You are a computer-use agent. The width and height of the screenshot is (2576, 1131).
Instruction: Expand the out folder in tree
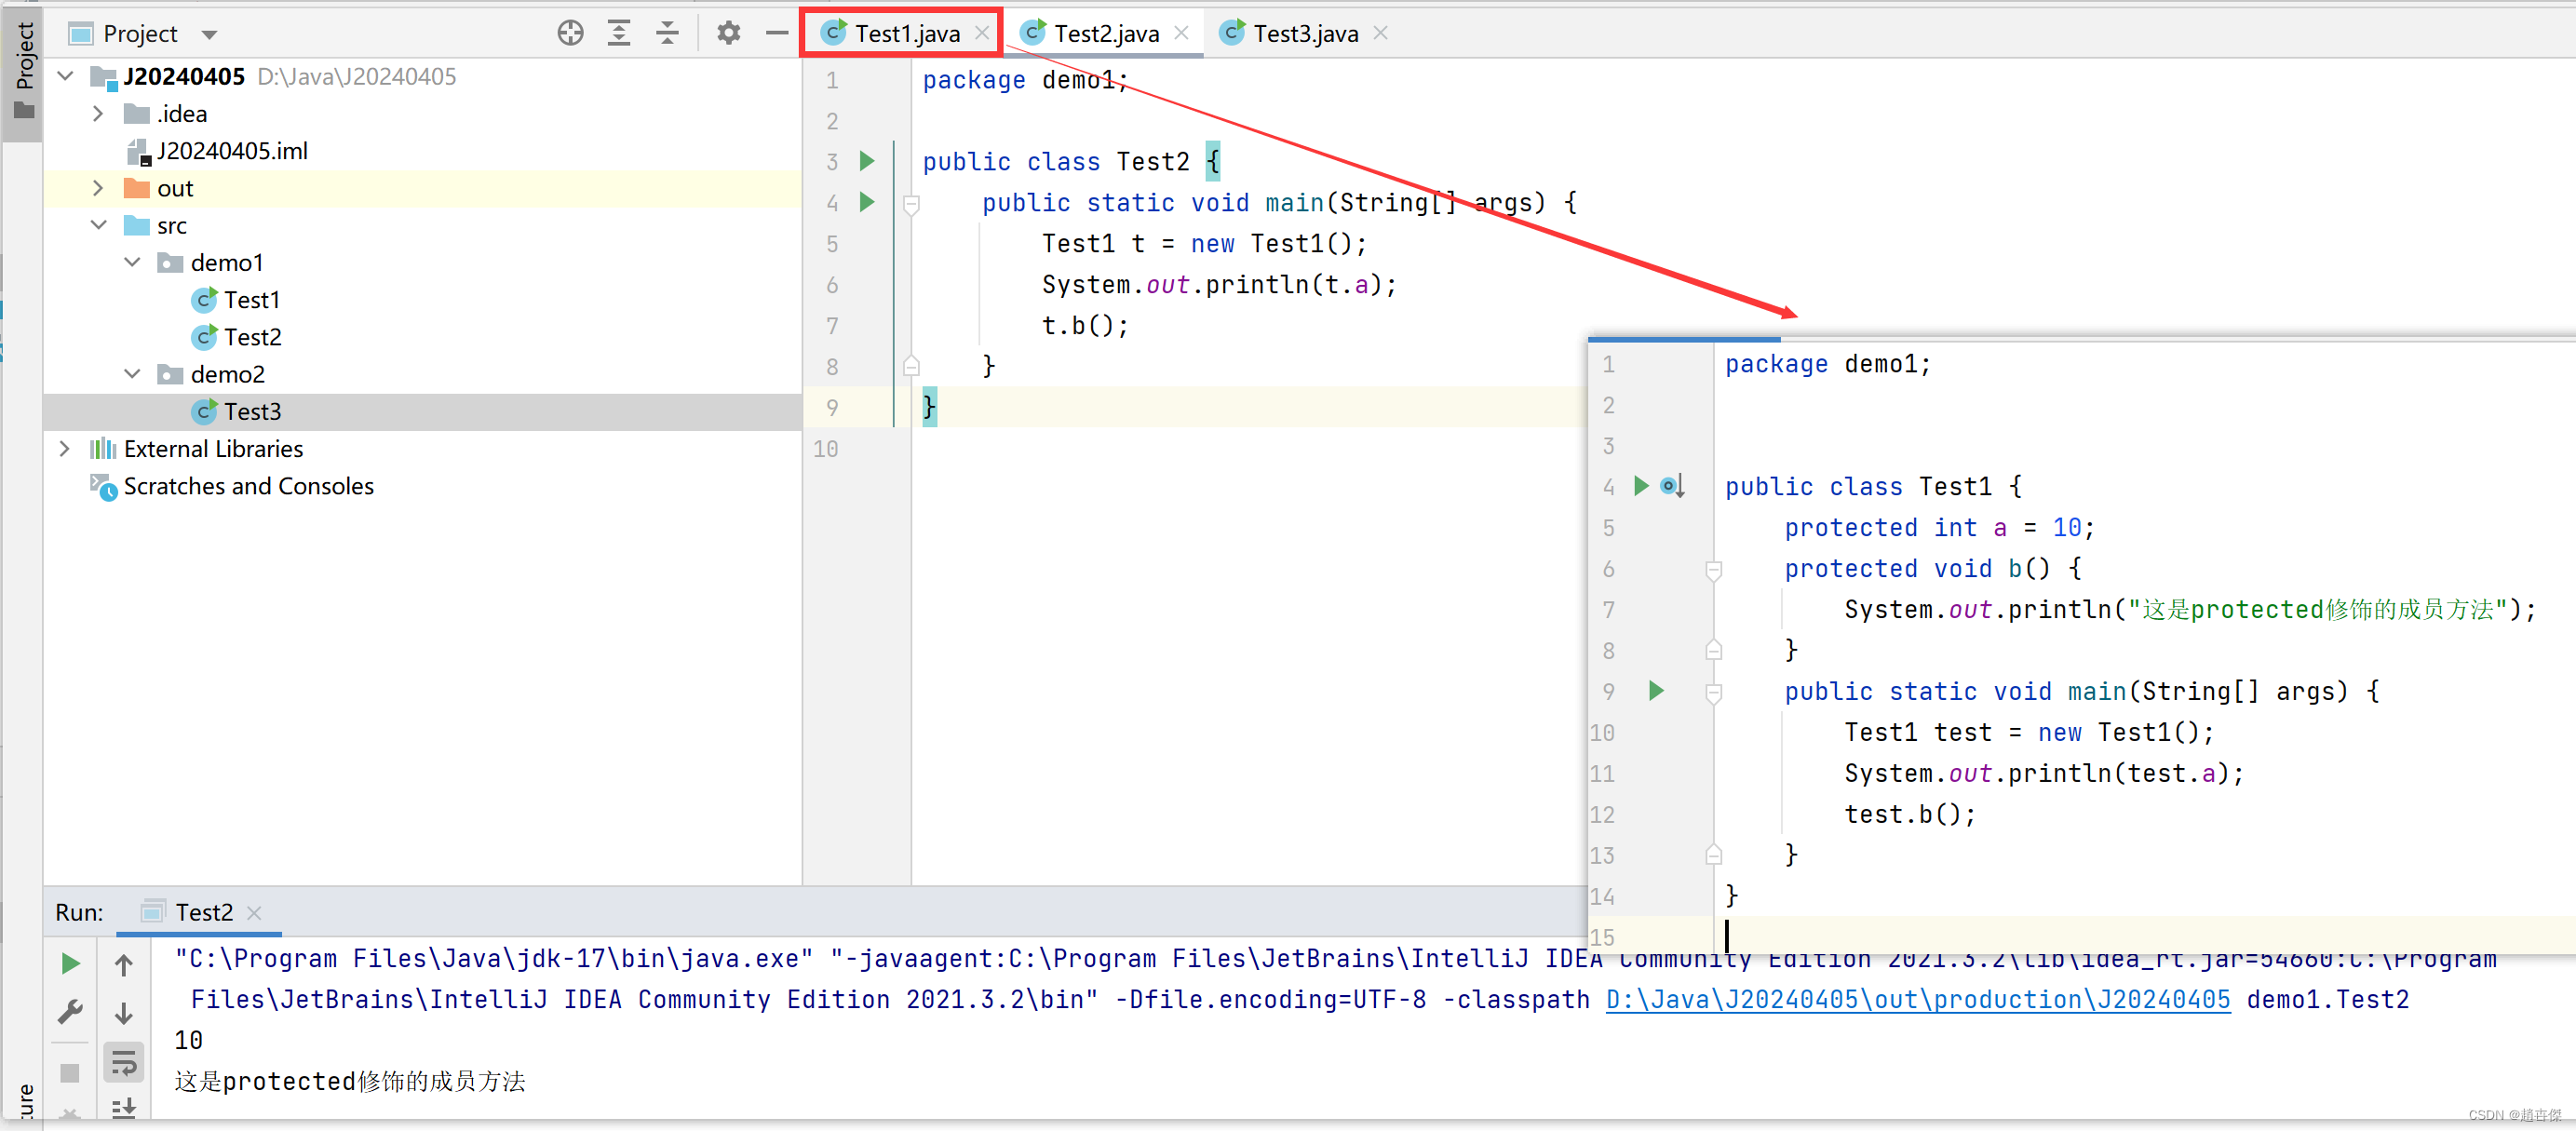point(98,188)
